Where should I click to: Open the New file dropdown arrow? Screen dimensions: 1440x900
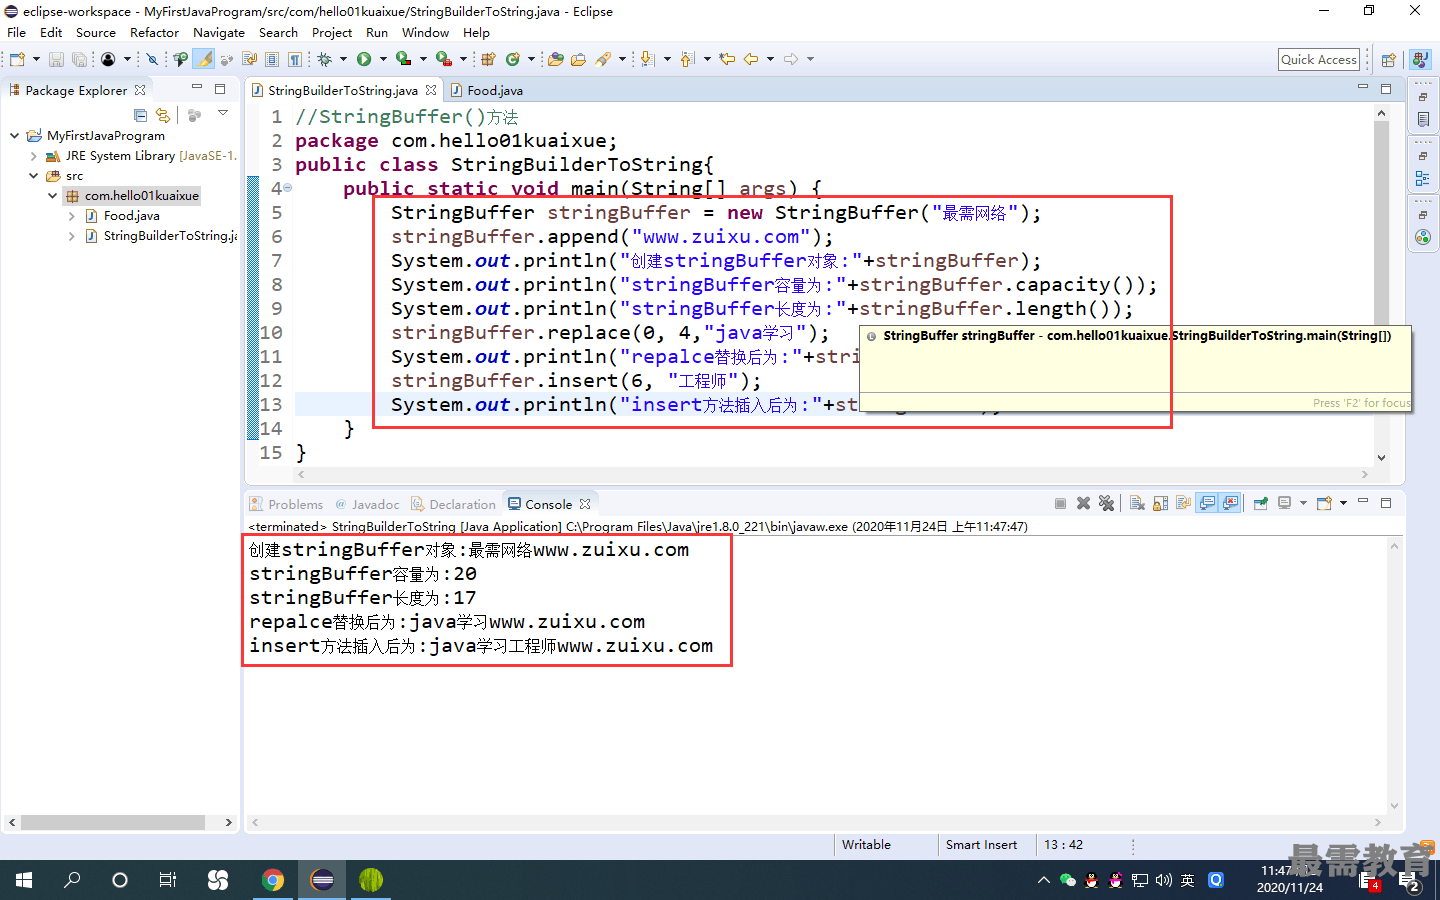click(36, 59)
